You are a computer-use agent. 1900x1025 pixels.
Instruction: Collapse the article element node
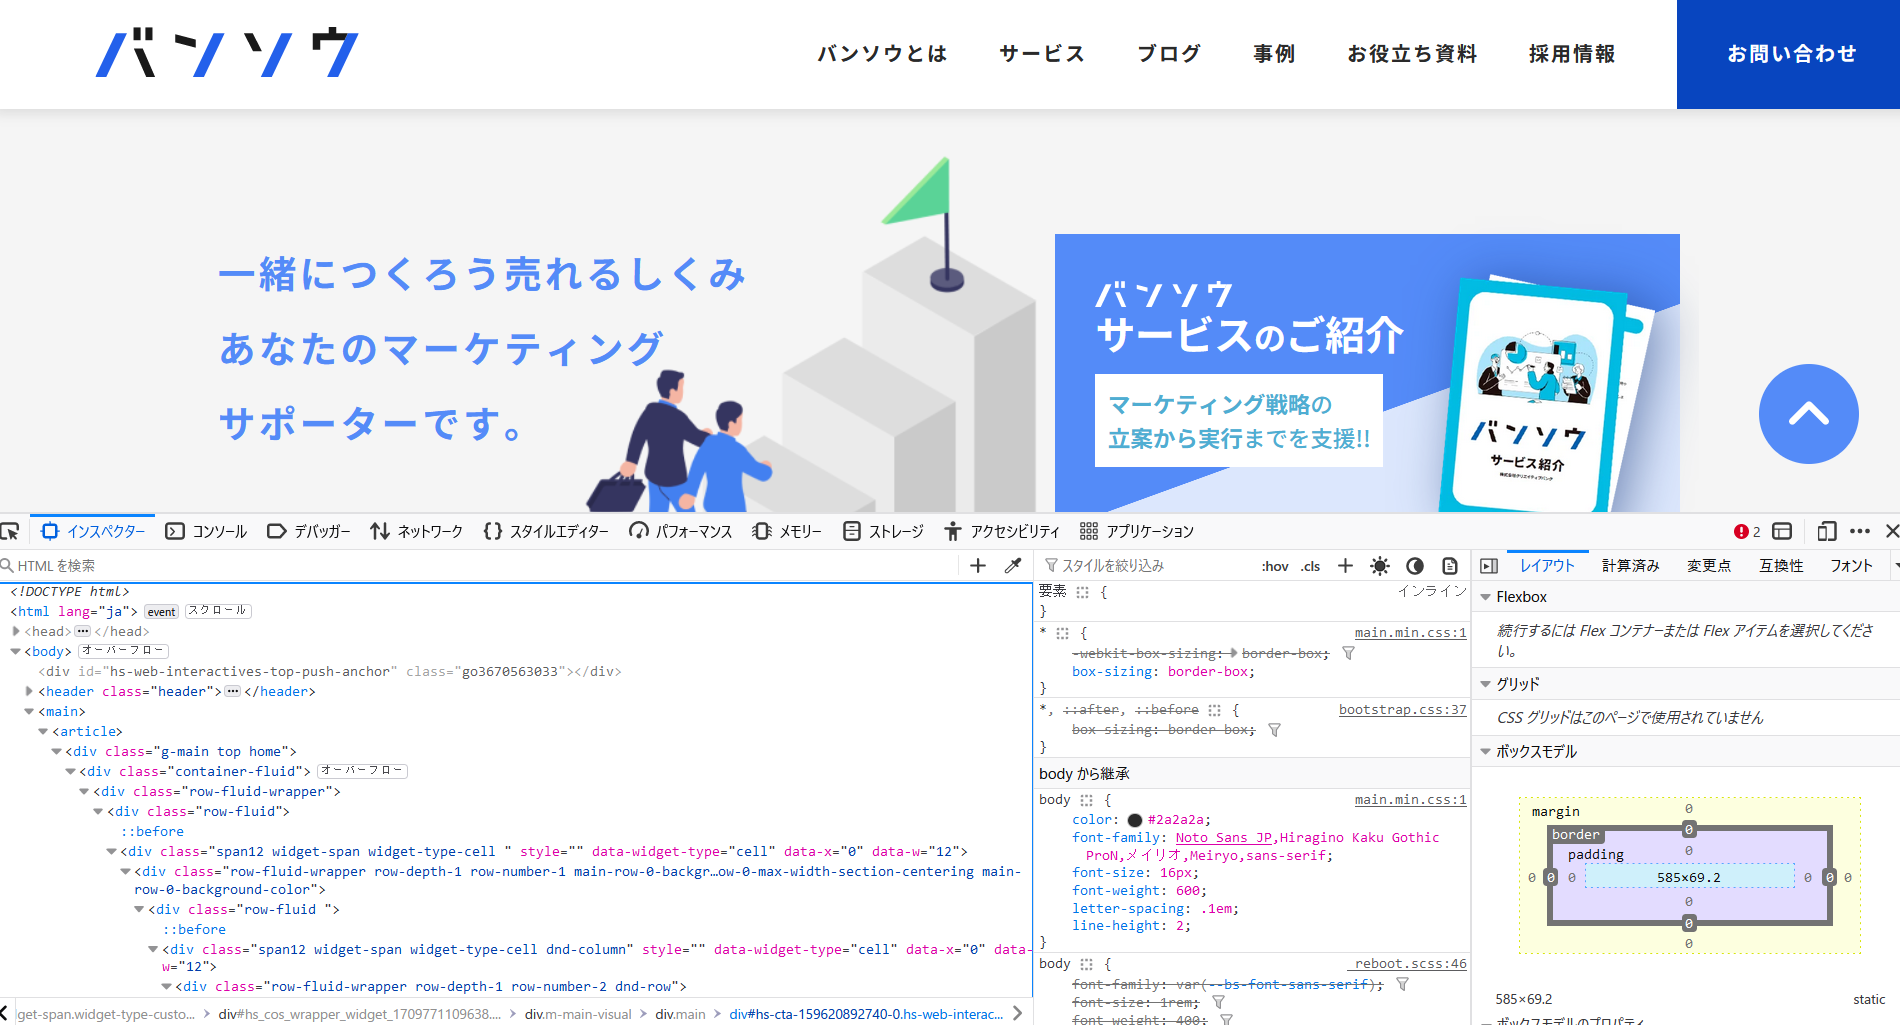[43, 731]
